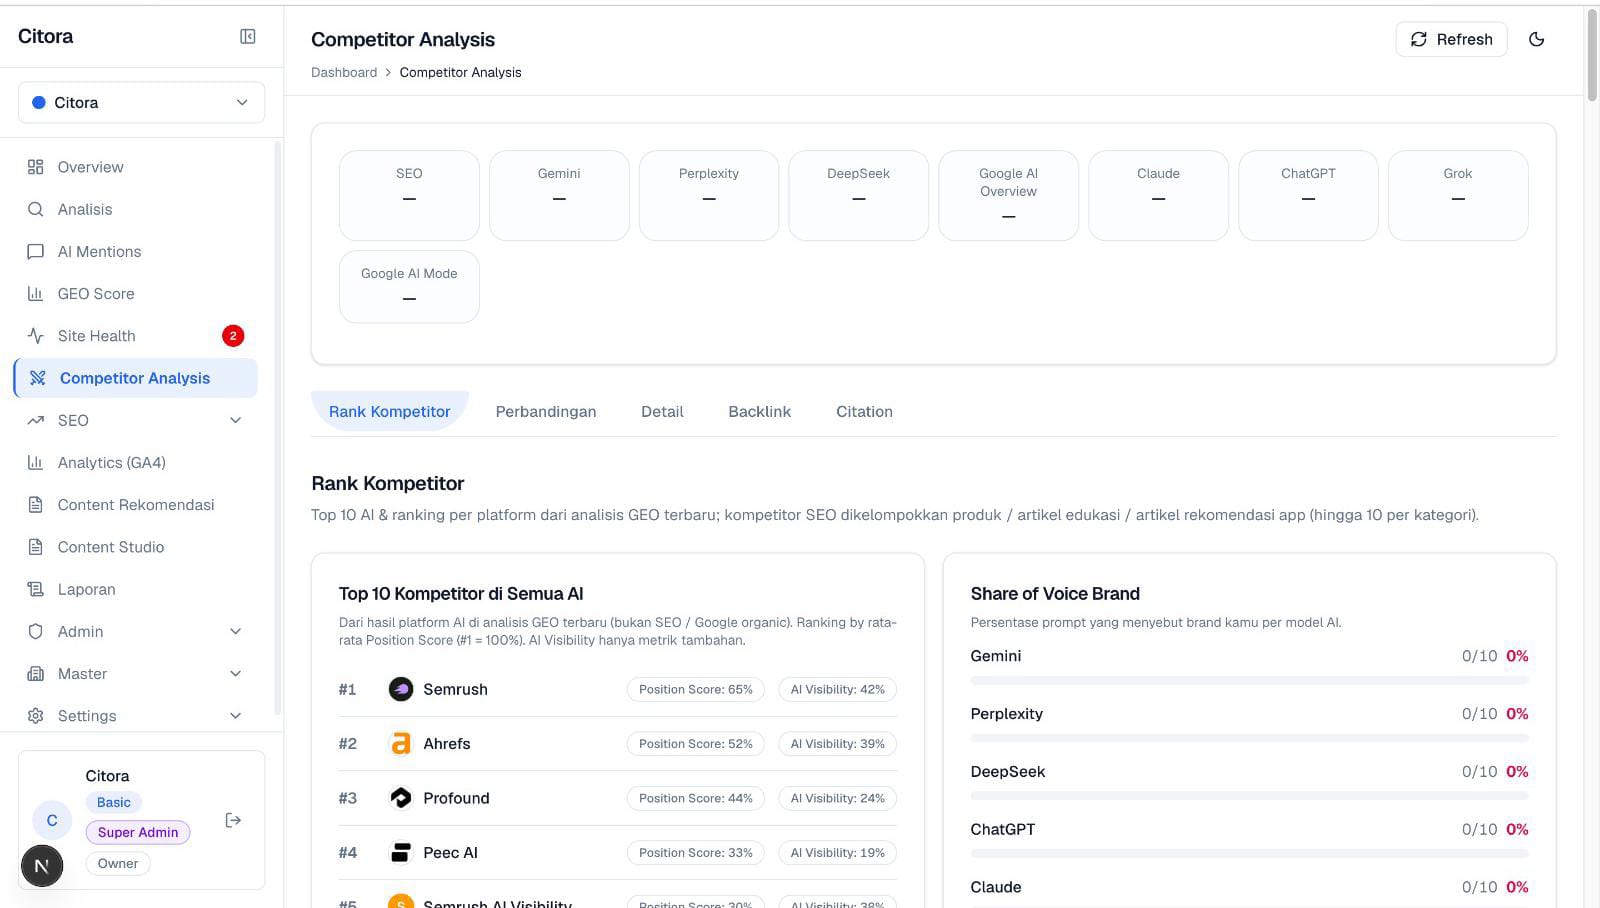The width and height of the screenshot is (1600, 908).
Task: Click the page vertical scrollbar
Action: pyautogui.click(x=1592, y=55)
